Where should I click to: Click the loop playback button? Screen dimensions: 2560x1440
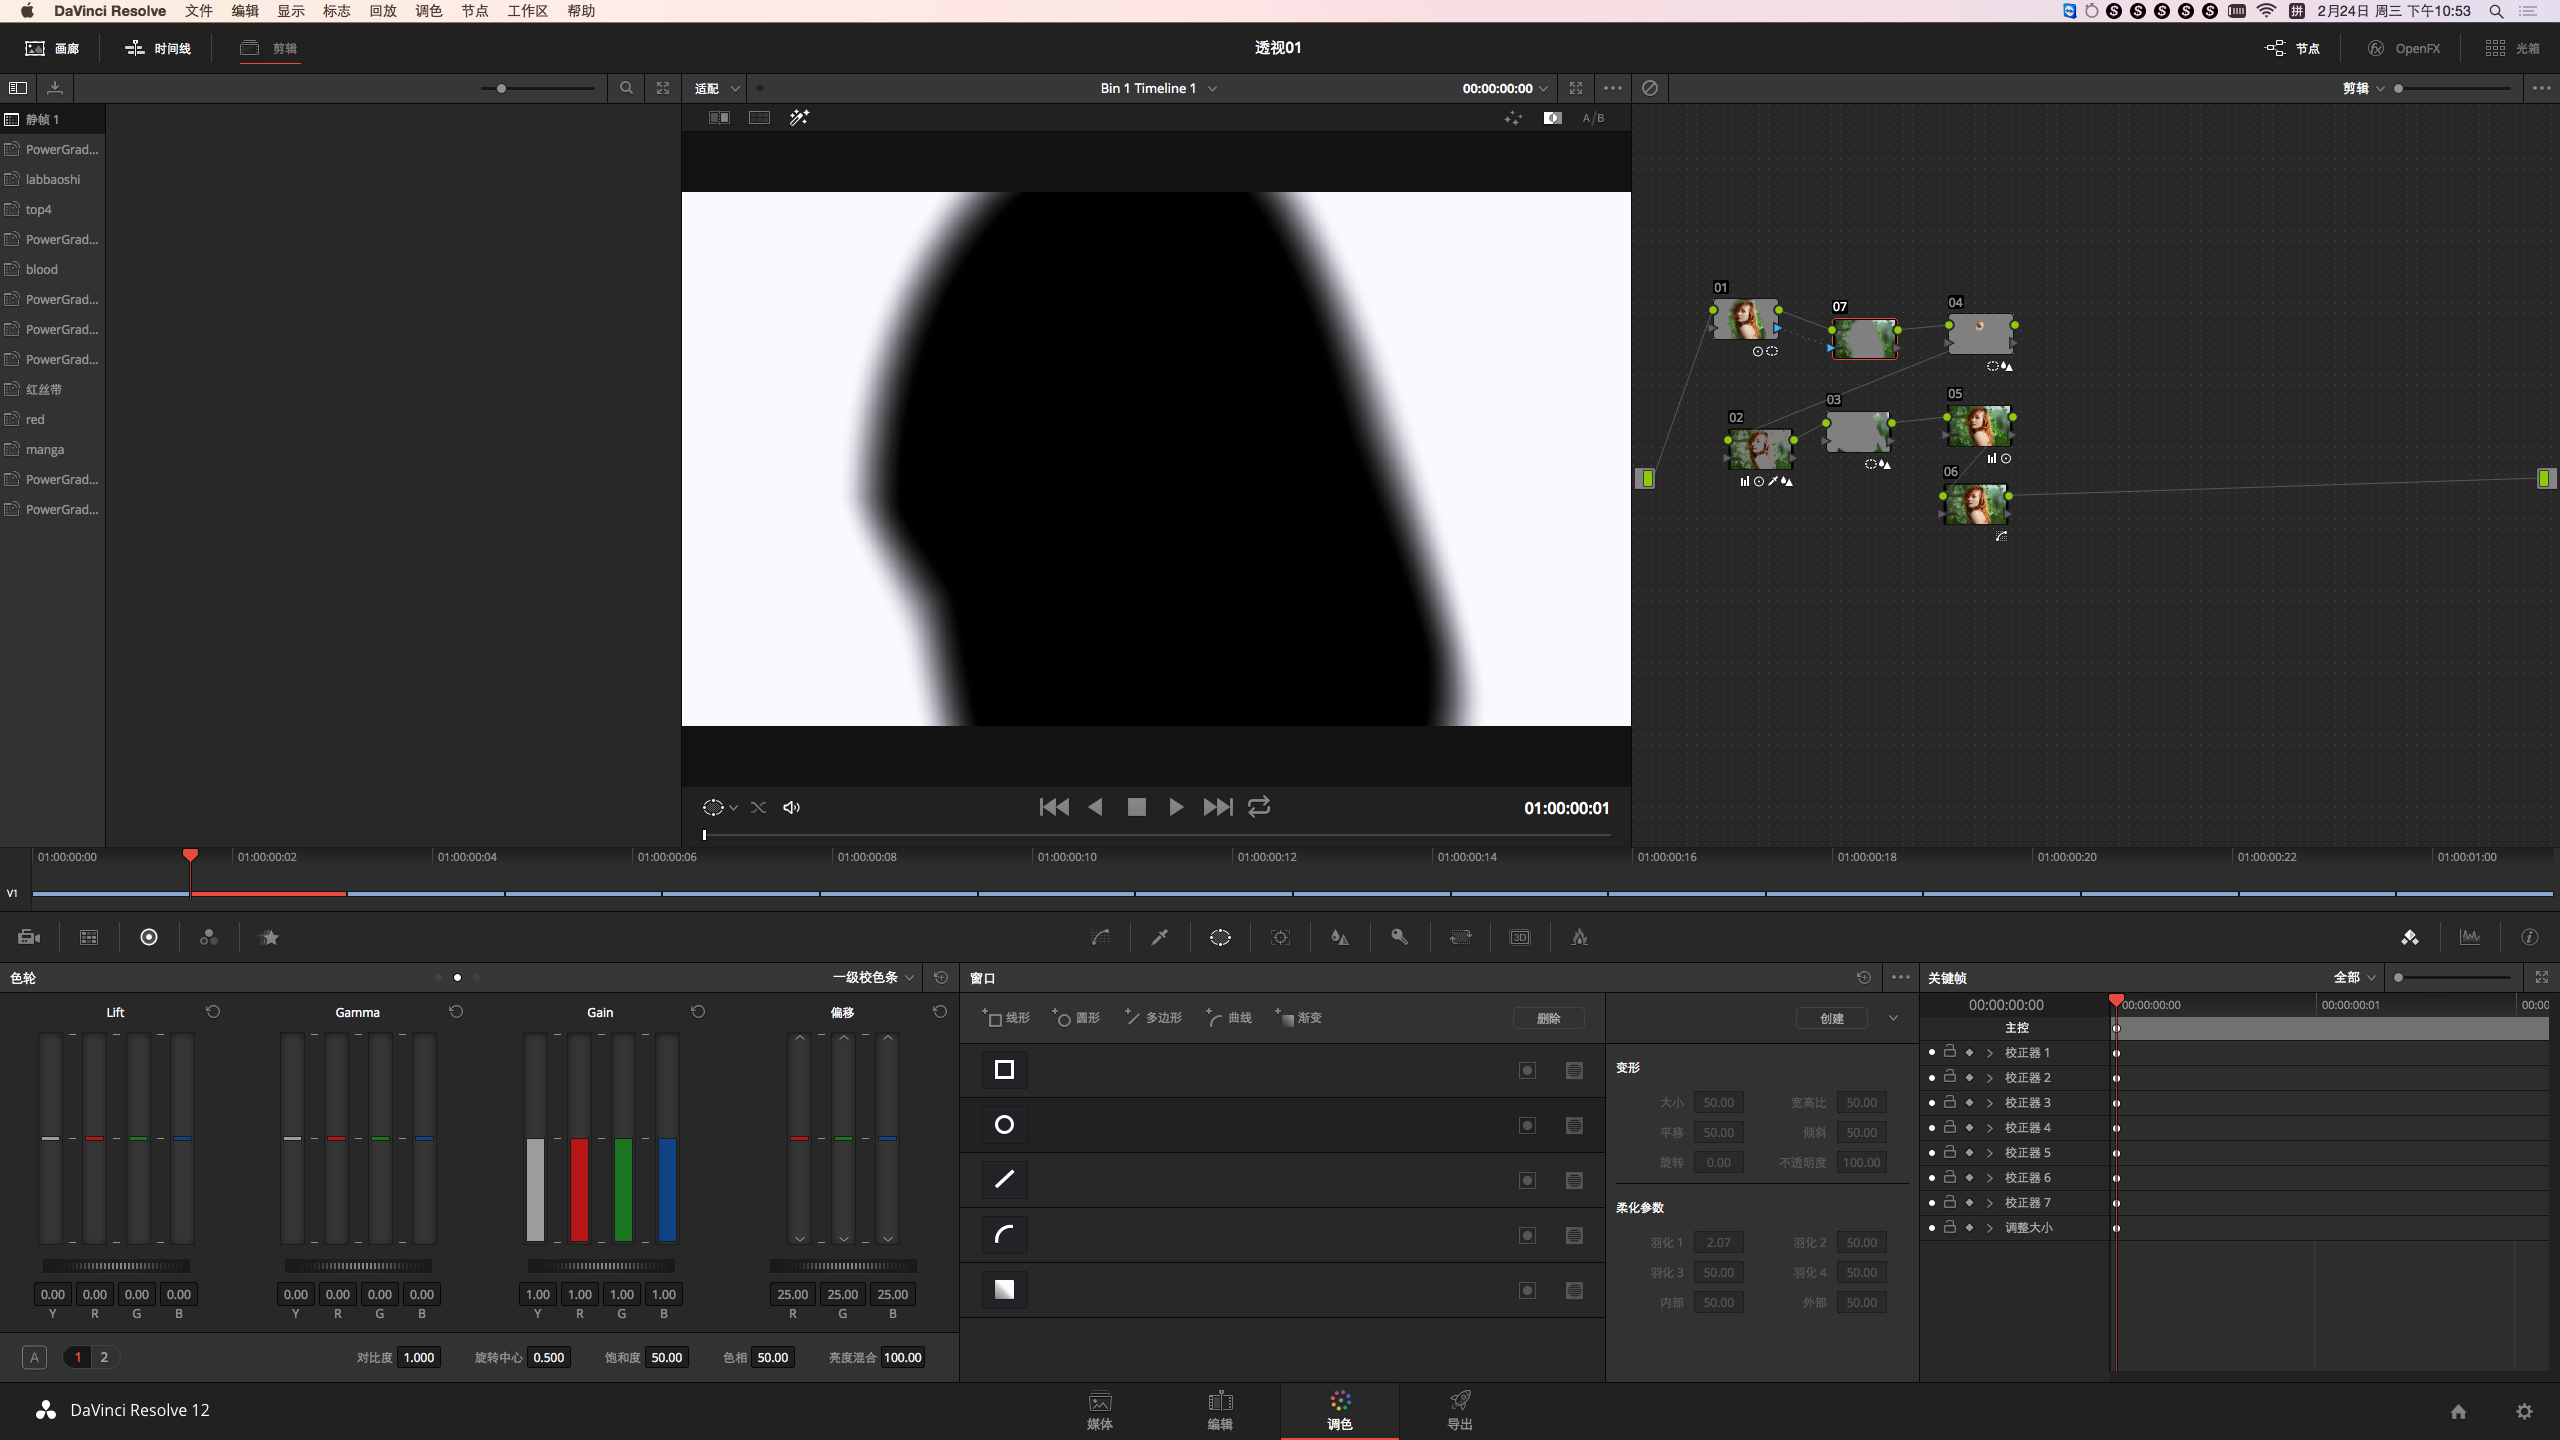[1259, 807]
